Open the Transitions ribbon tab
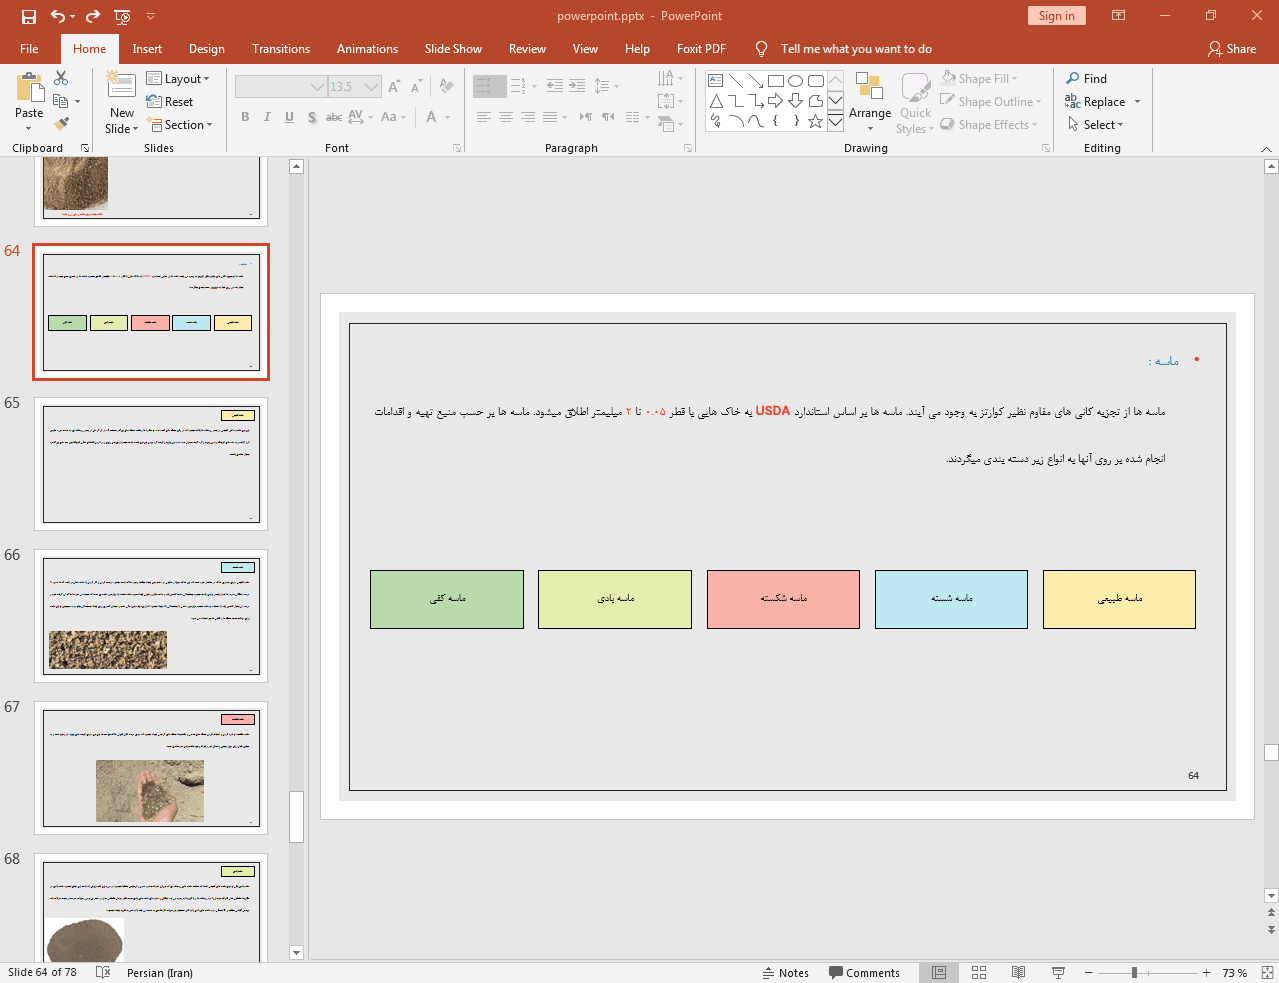1279x983 pixels. click(281, 49)
